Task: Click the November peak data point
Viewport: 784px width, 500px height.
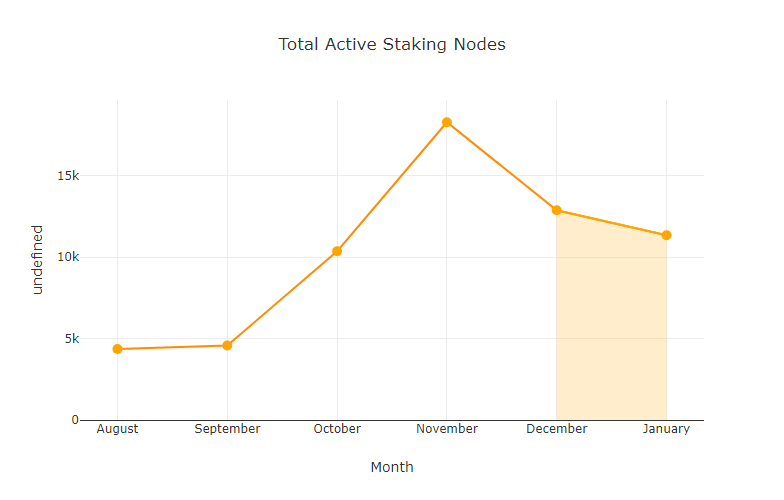Action: click(447, 123)
